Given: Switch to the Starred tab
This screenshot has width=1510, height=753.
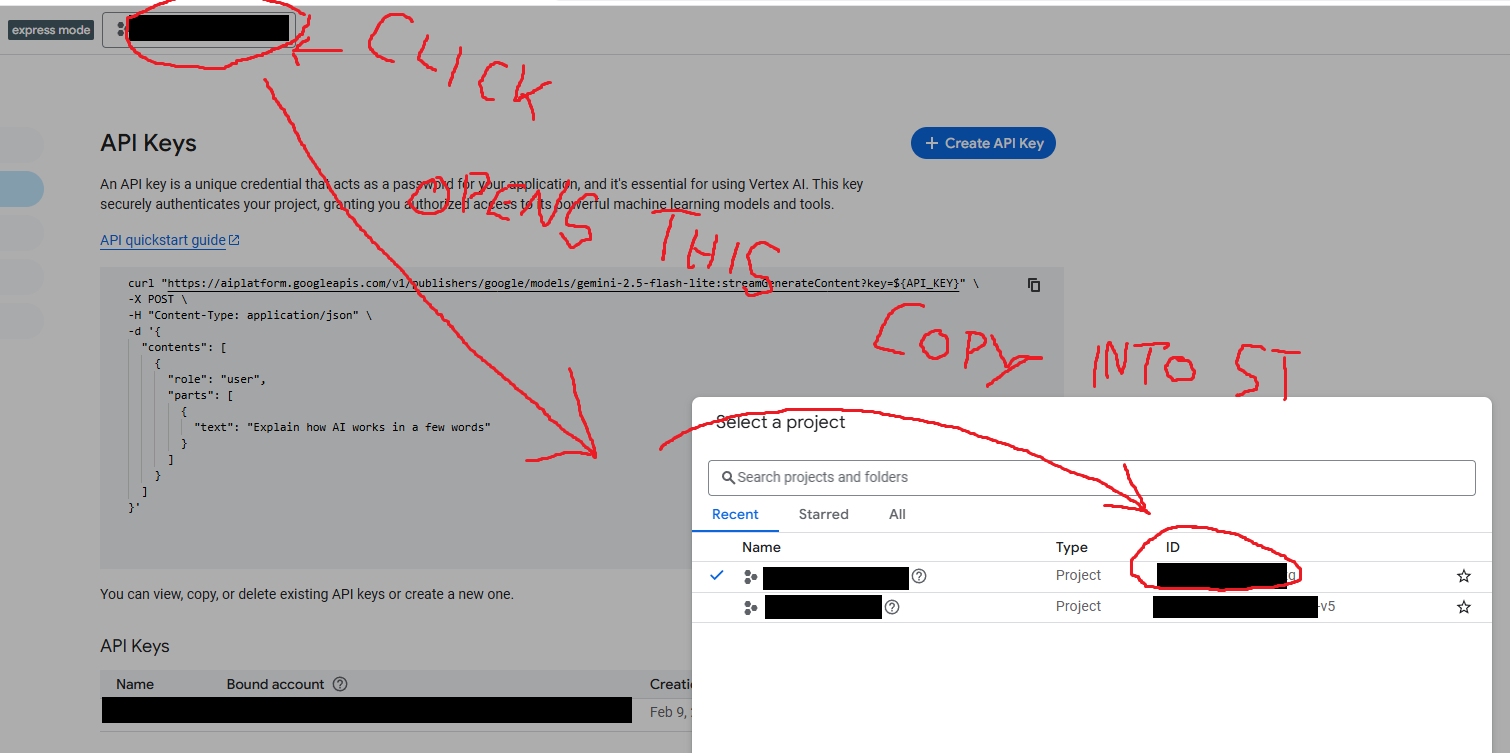Looking at the screenshot, I should [x=823, y=514].
